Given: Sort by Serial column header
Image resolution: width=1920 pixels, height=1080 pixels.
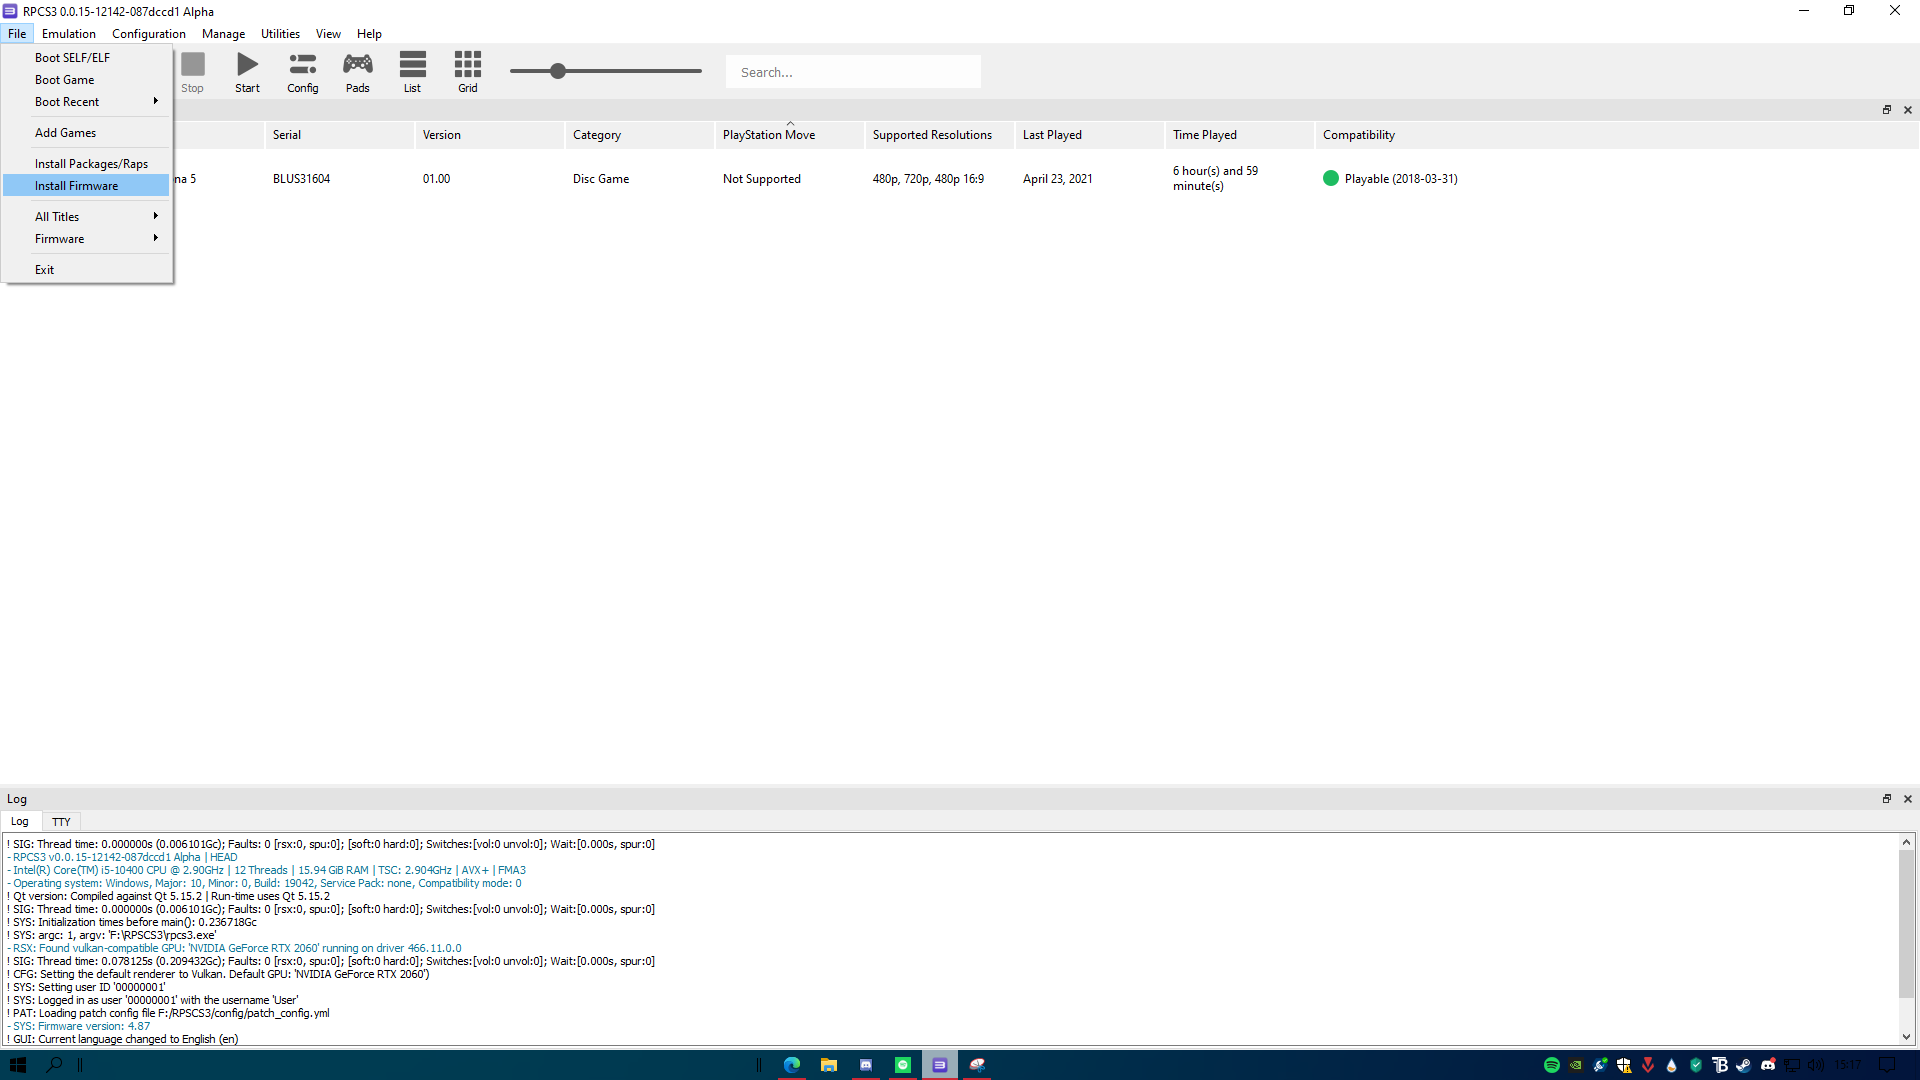Looking at the screenshot, I should click(x=339, y=135).
